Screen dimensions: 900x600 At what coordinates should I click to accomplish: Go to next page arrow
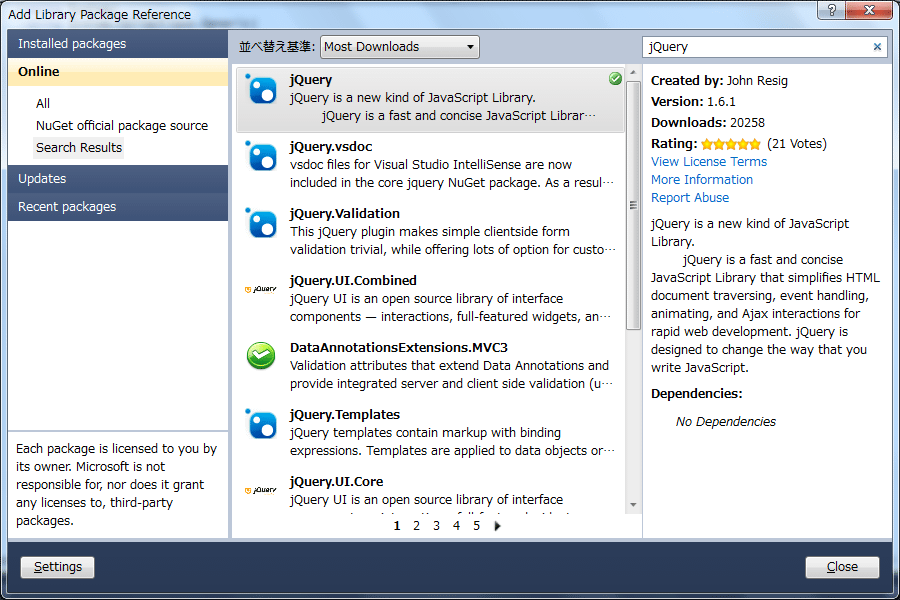[x=497, y=526]
